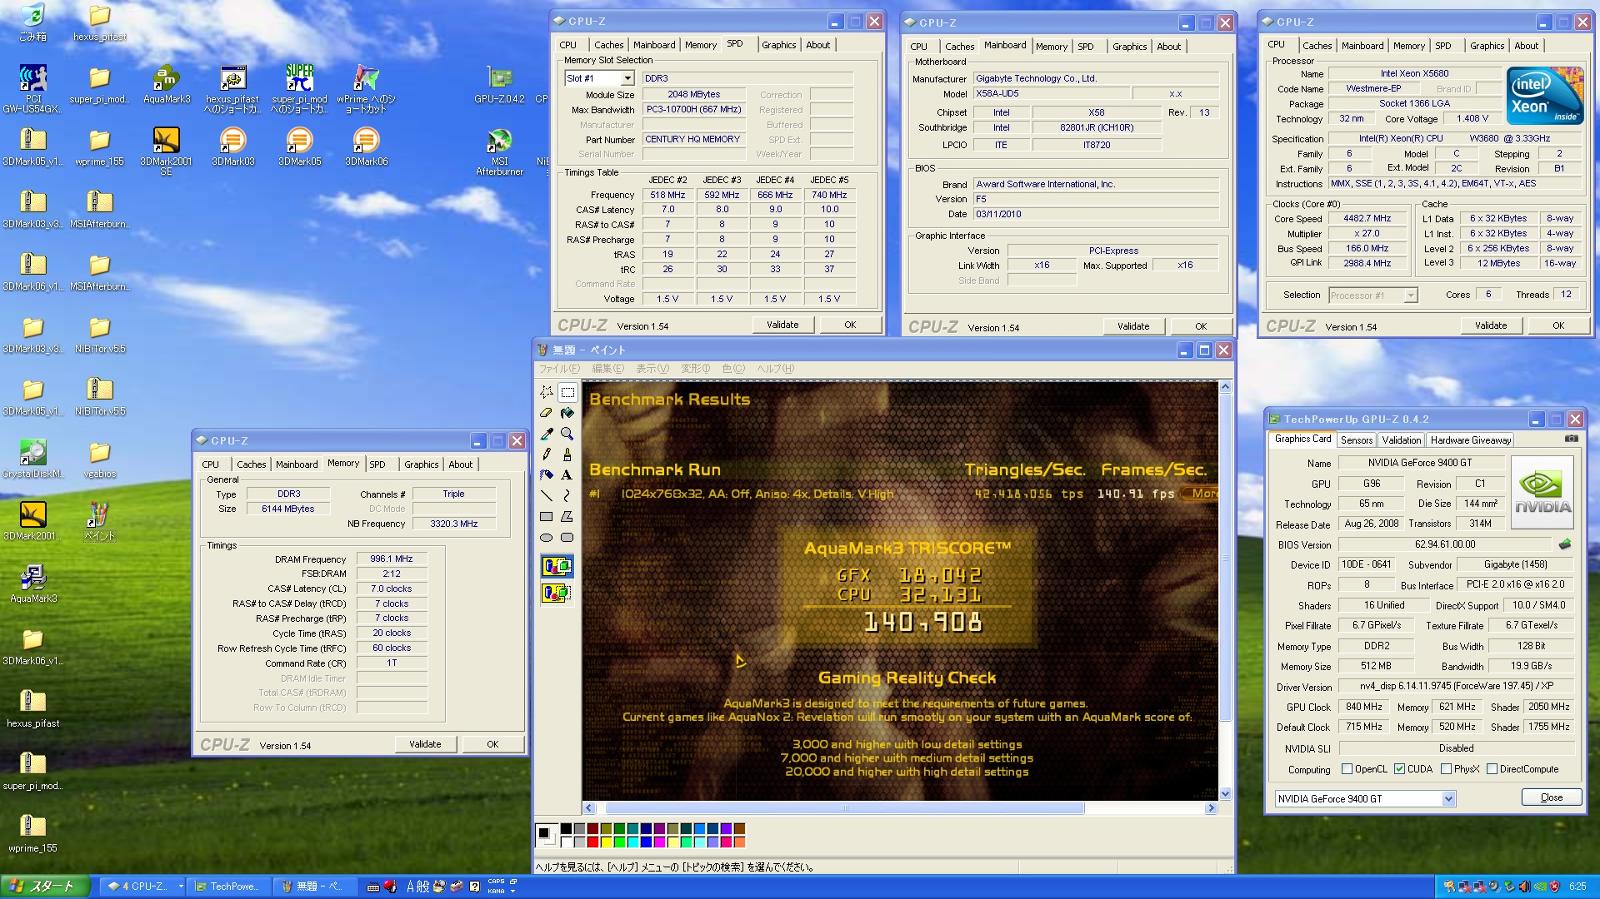The image size is (1600, 899).
Task: Click Validate in the Mainboard CPU-Z window
Action: pyautogui.click(x=1133, y=326)
